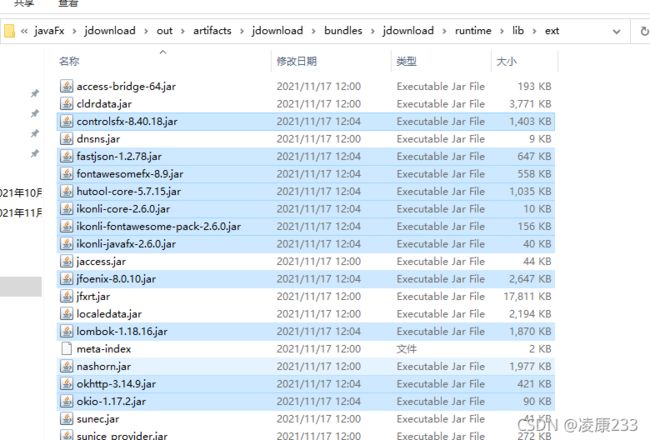Image resolution: width=650 pixels, height=440 pixels.
Task: Select the localedata.jar file name
Action: pos(109,314)
